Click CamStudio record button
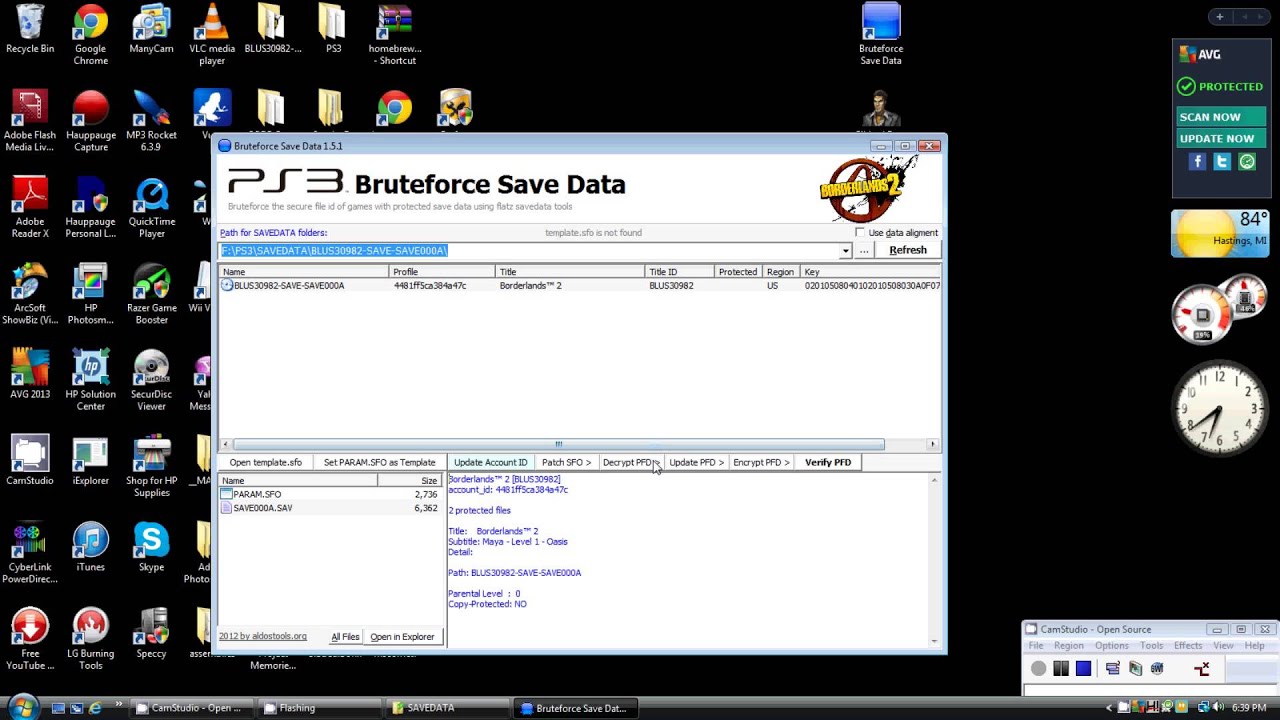Viewport: 1280px width, 720px height. (x=1039, y=668)
